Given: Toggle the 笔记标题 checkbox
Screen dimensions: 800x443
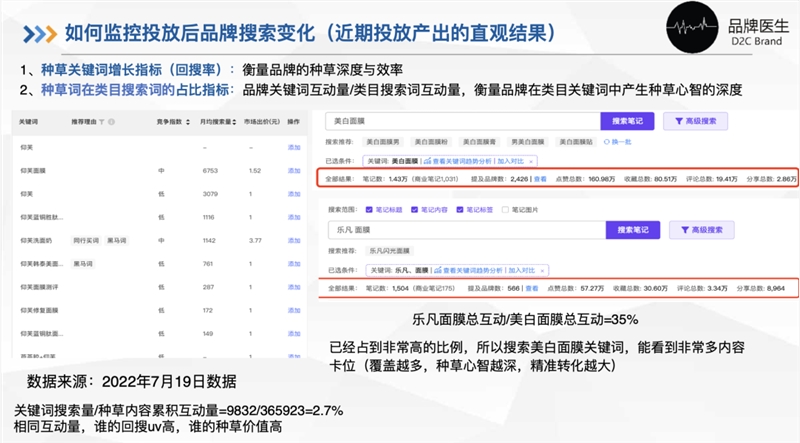Looking at the screenshot, I should (x=369, y=210).
